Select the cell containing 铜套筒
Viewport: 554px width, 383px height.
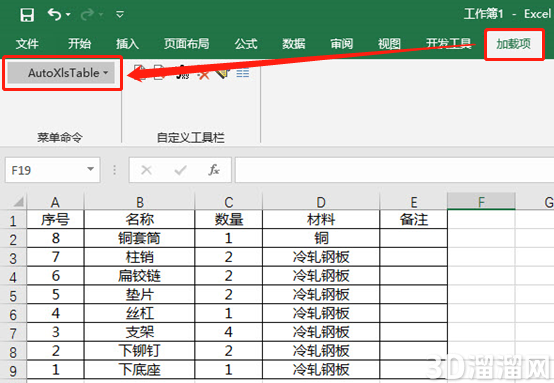[140, 238]
